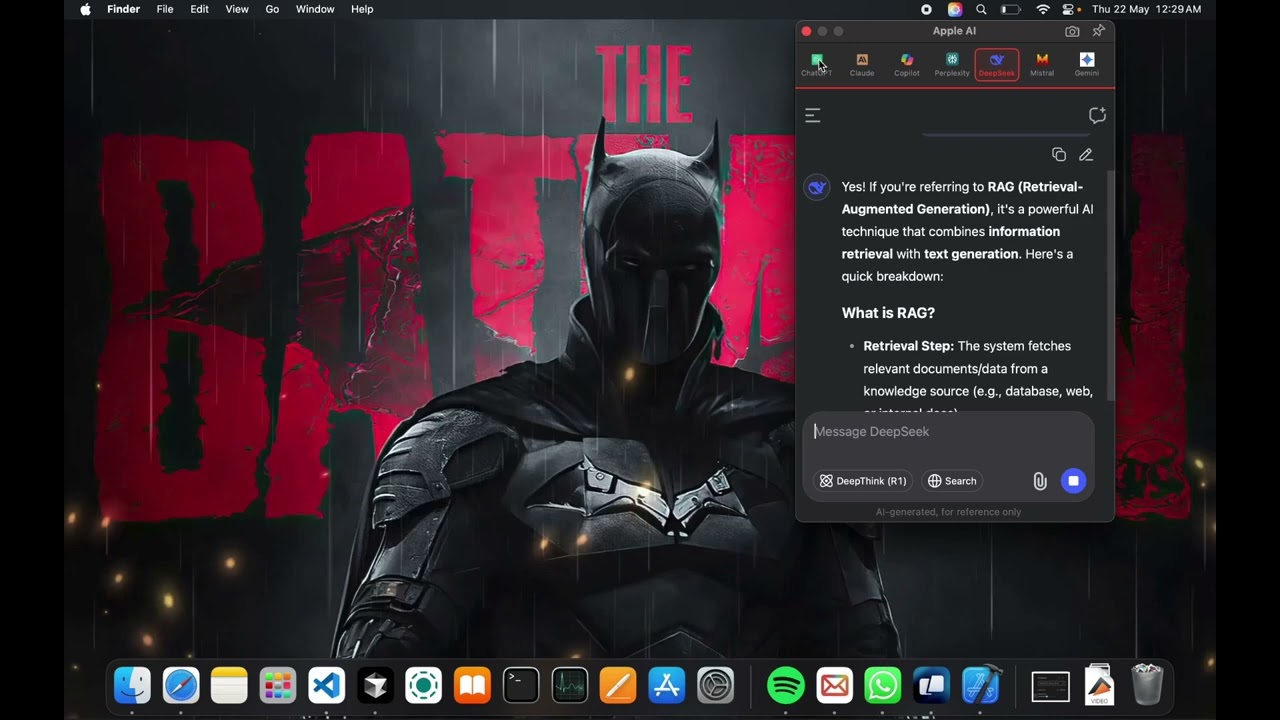Open the red envelope mail app in Dock

click(x=834, y=685)
